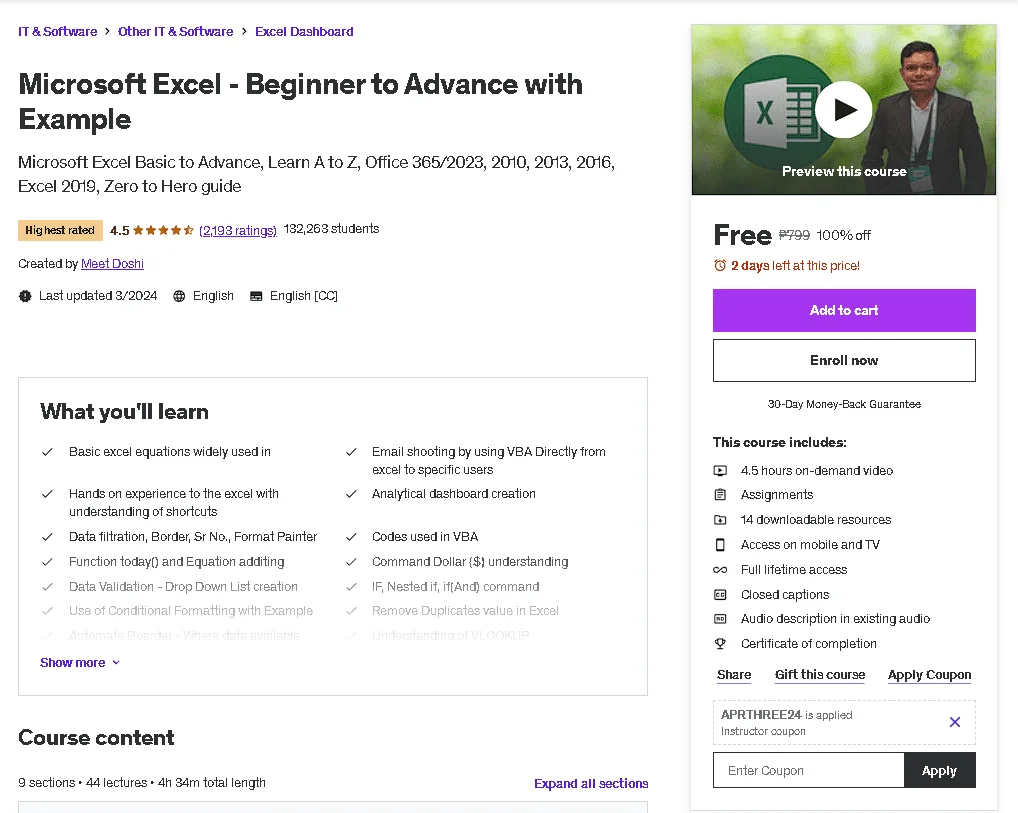1018x813 pixels.
Task: Add the course to cart
Action: (x=844, y=310)
